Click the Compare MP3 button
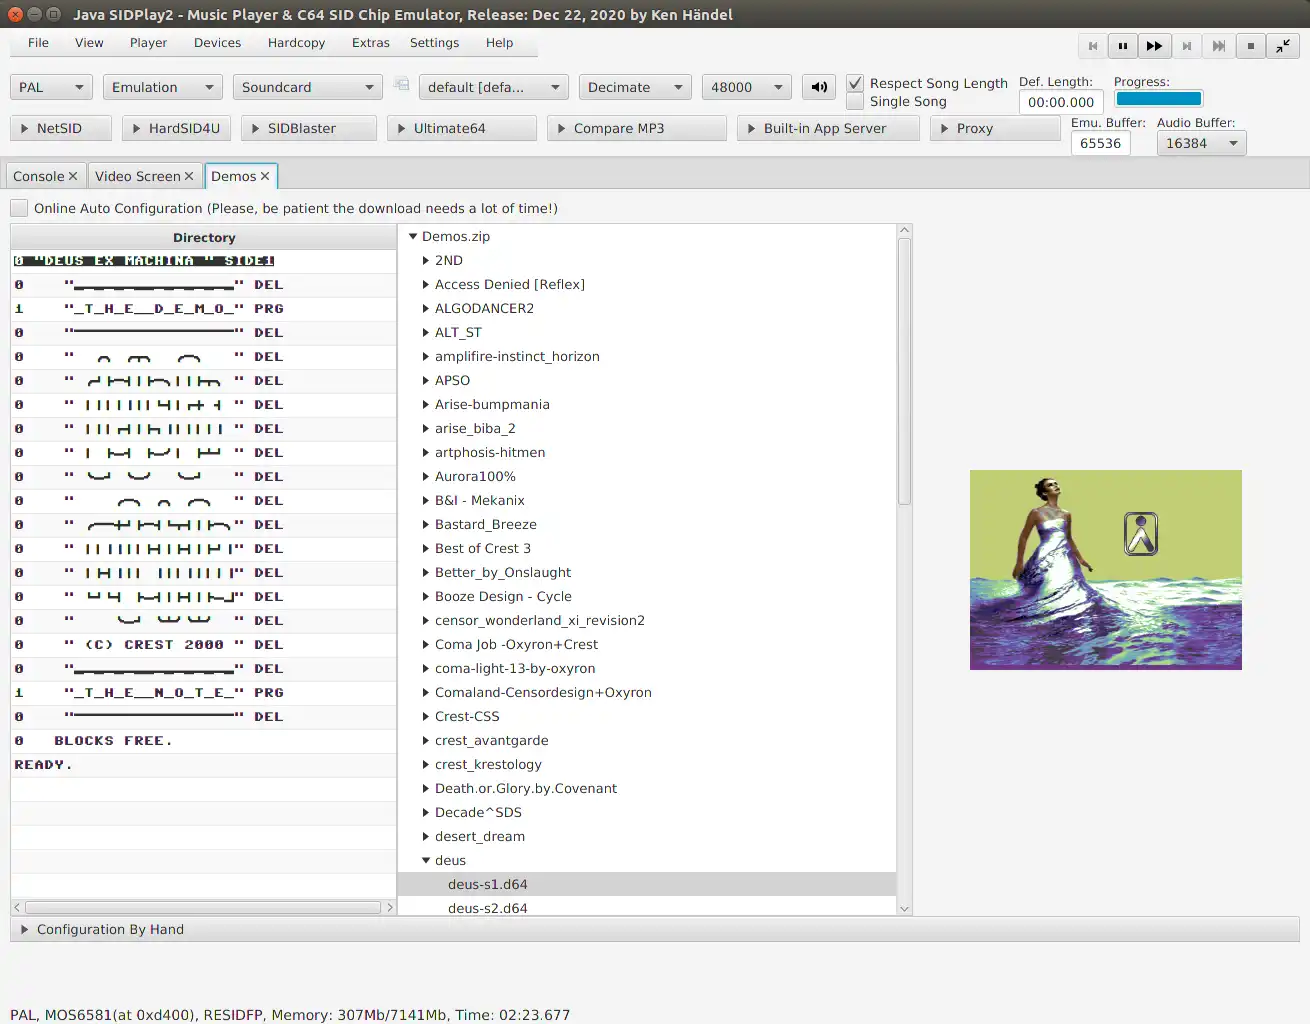Viewport: 1310px width, 1024px height. click(x=636, y=128)
